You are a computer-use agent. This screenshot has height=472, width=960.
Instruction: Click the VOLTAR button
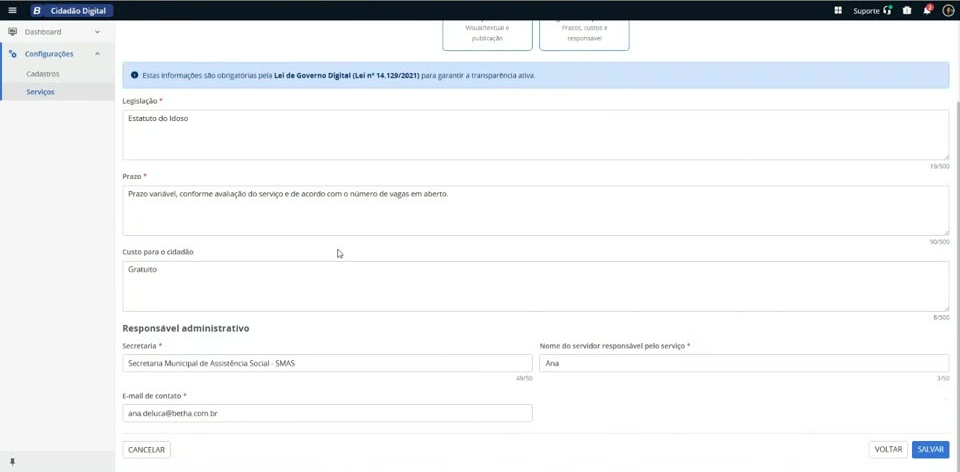pyautogui.click(x=888, y=449)
